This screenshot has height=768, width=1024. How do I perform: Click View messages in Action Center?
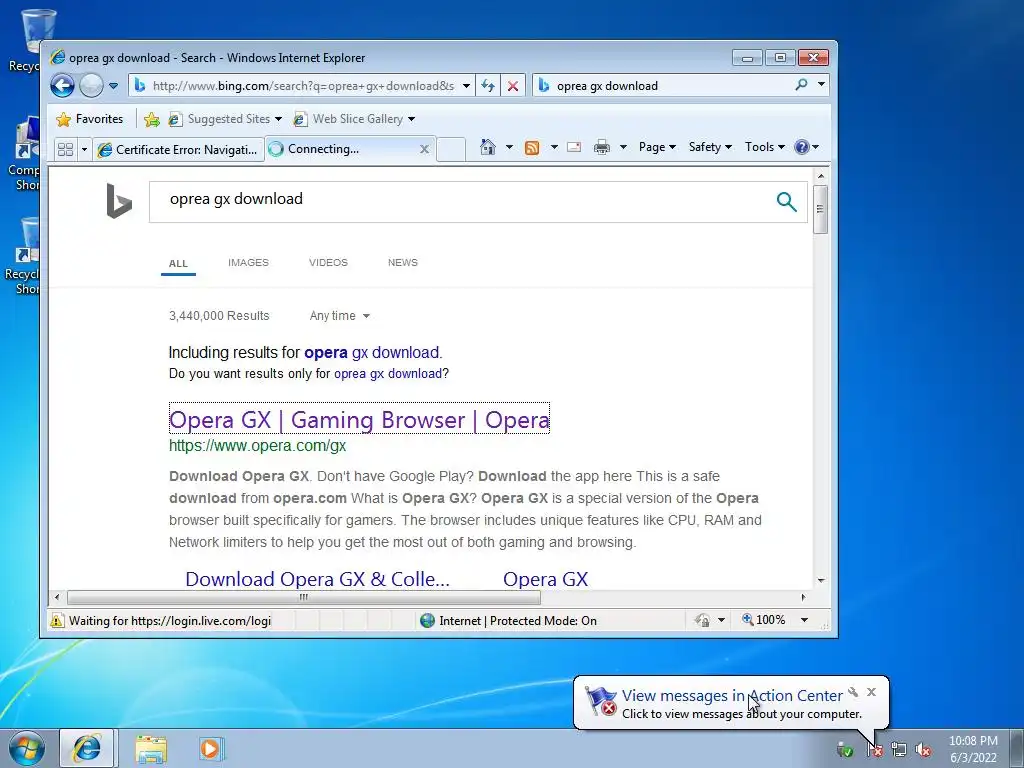(732, 696)
